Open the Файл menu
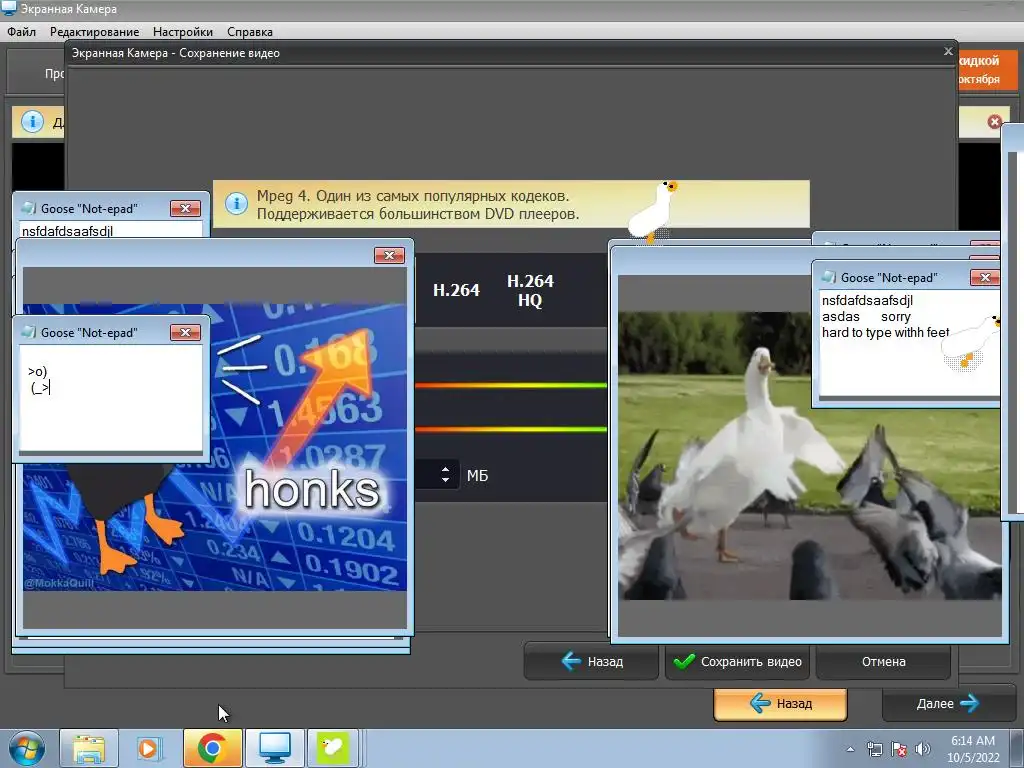This screenshot has height=768, width=1024. 22,31
